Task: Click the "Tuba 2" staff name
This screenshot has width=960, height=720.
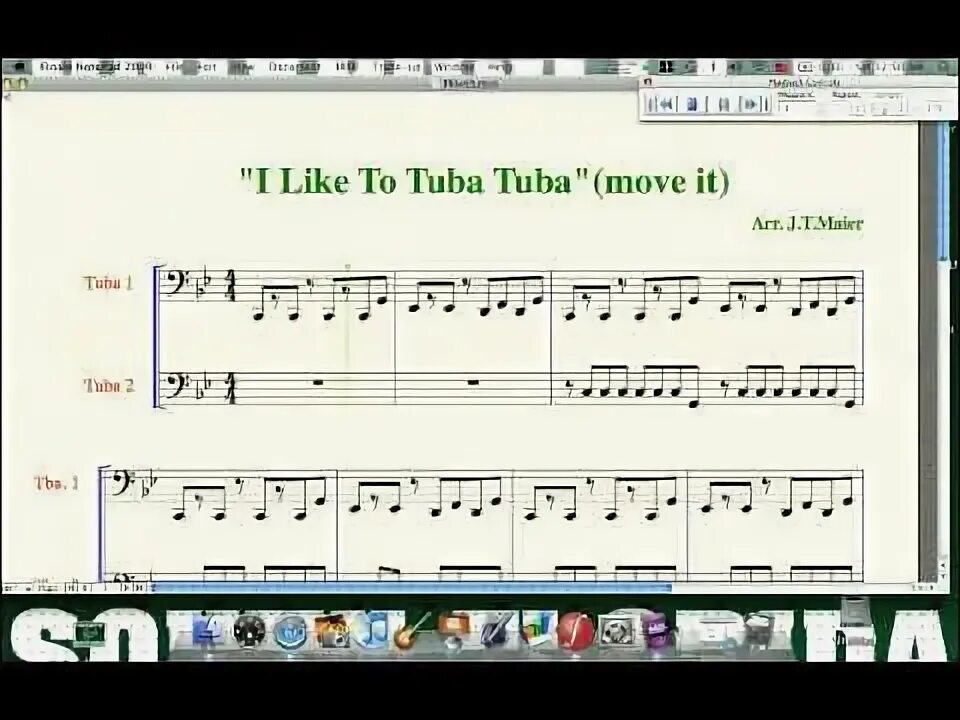Action: 109,386
